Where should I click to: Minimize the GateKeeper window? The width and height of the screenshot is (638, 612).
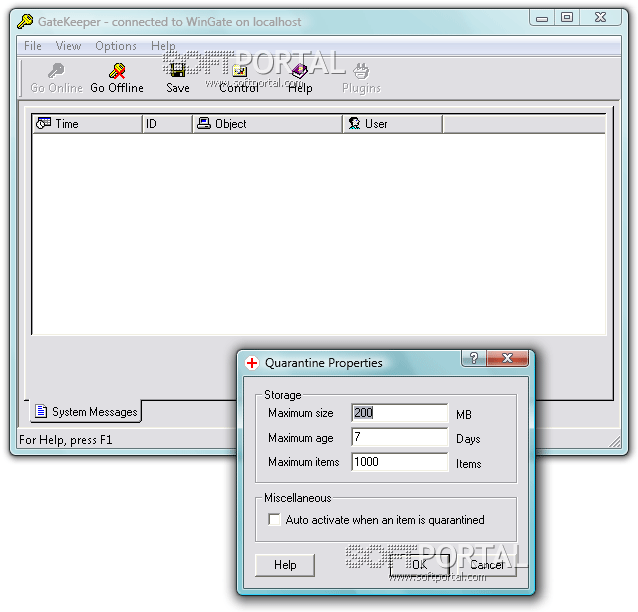pyautogui.click(x=542, y=18)
